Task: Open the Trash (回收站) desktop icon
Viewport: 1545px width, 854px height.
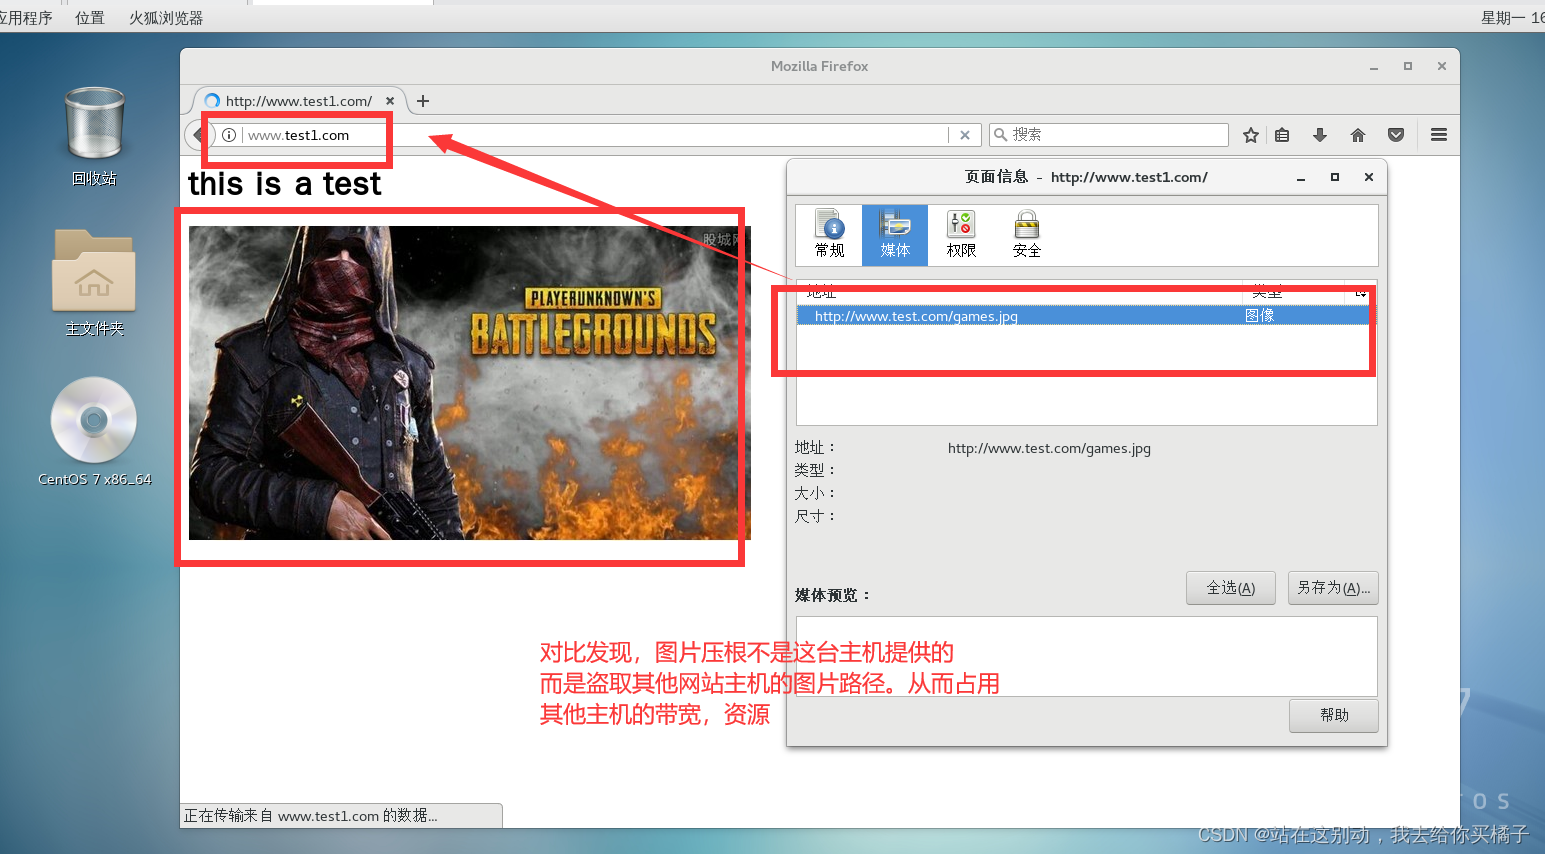Action: click(94, 136)
